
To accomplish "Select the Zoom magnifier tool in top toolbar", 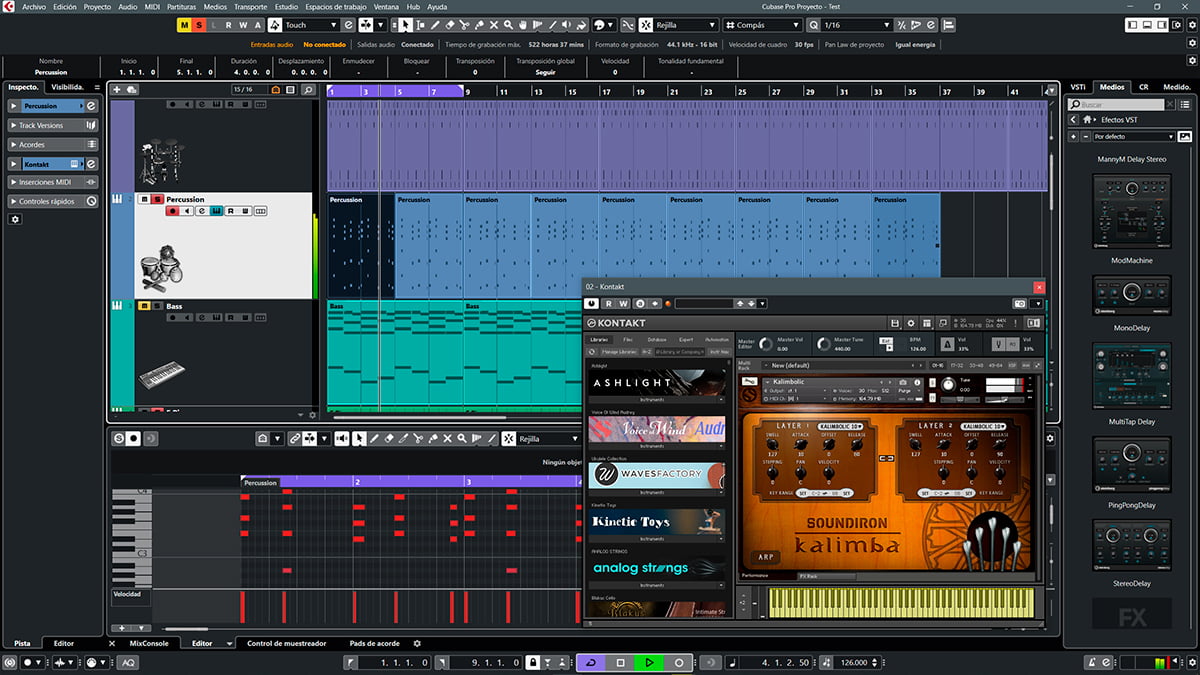I will [x=509, y=25].
